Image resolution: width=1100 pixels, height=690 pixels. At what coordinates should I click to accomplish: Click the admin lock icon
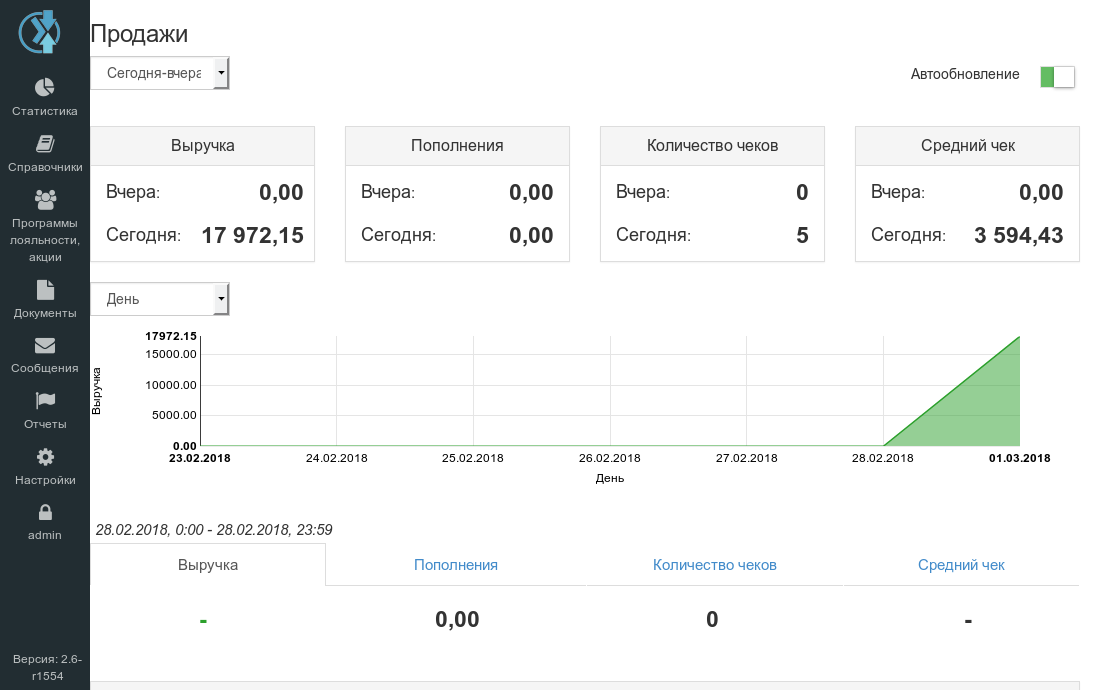tap(45, 513)
